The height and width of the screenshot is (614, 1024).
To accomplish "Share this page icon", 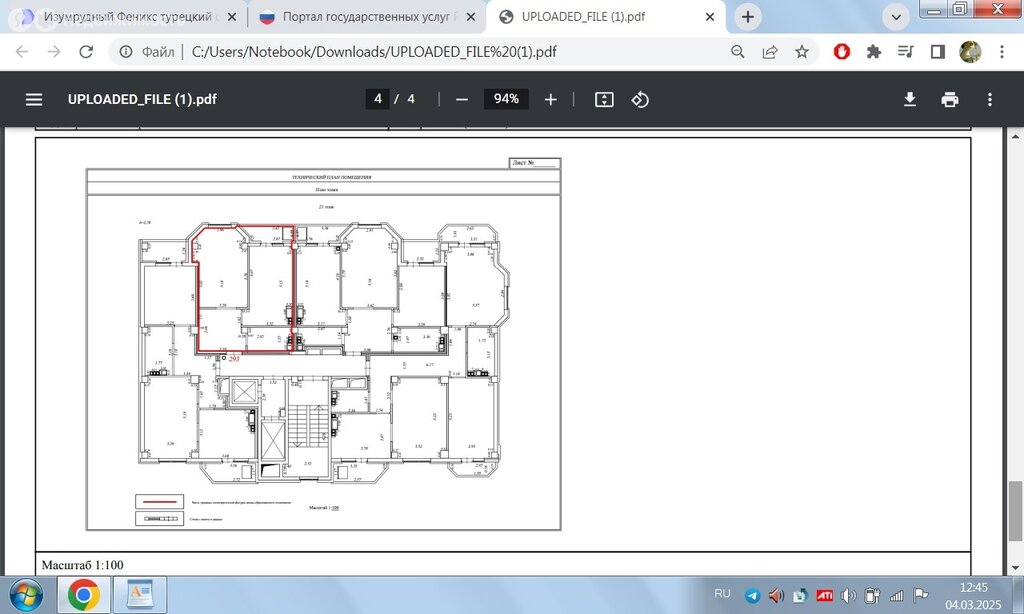I will pyautogui.click(x=770, y=52).
